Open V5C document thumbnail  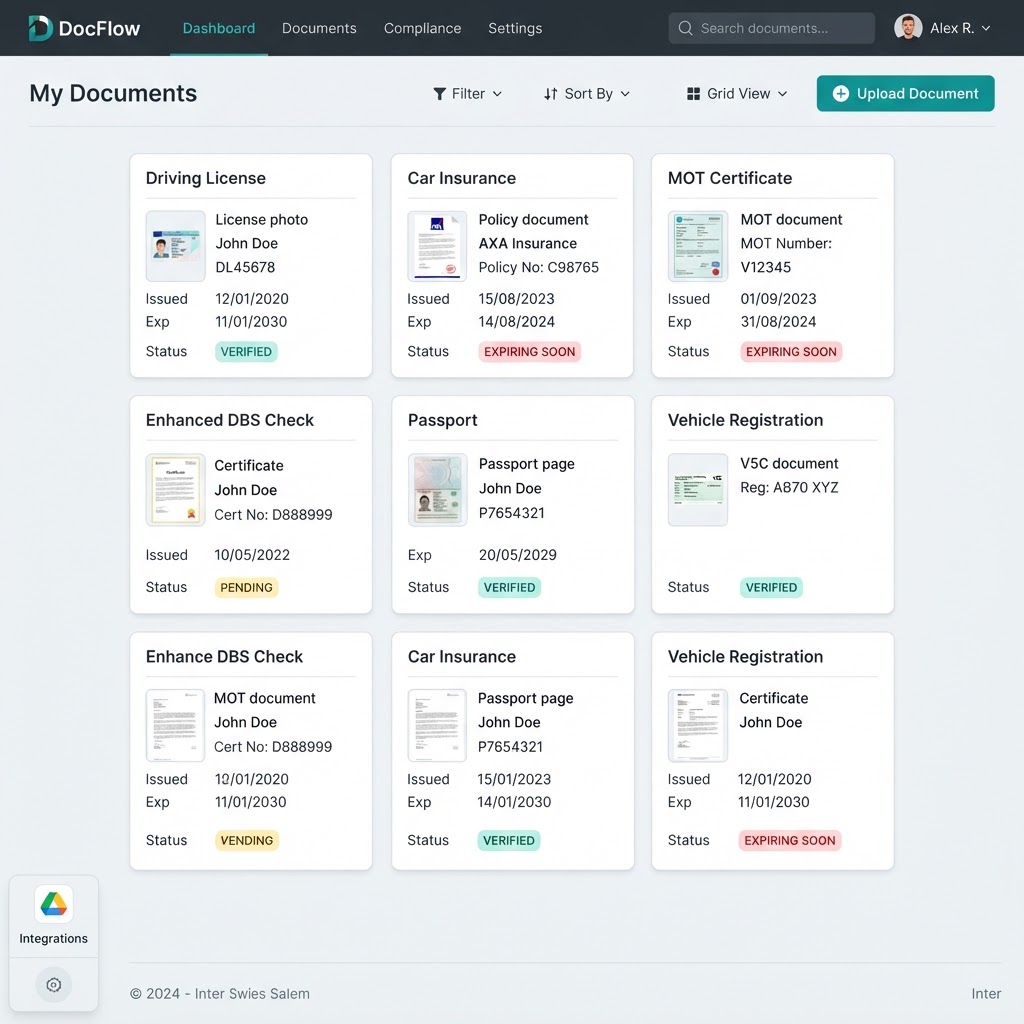coord(697,490)
